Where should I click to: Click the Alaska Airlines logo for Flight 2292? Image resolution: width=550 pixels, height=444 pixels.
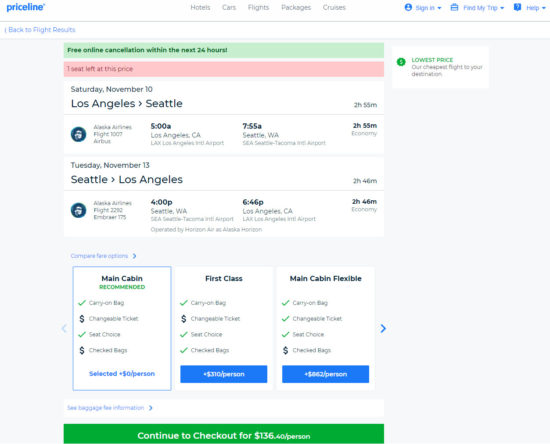coord(79,210)
